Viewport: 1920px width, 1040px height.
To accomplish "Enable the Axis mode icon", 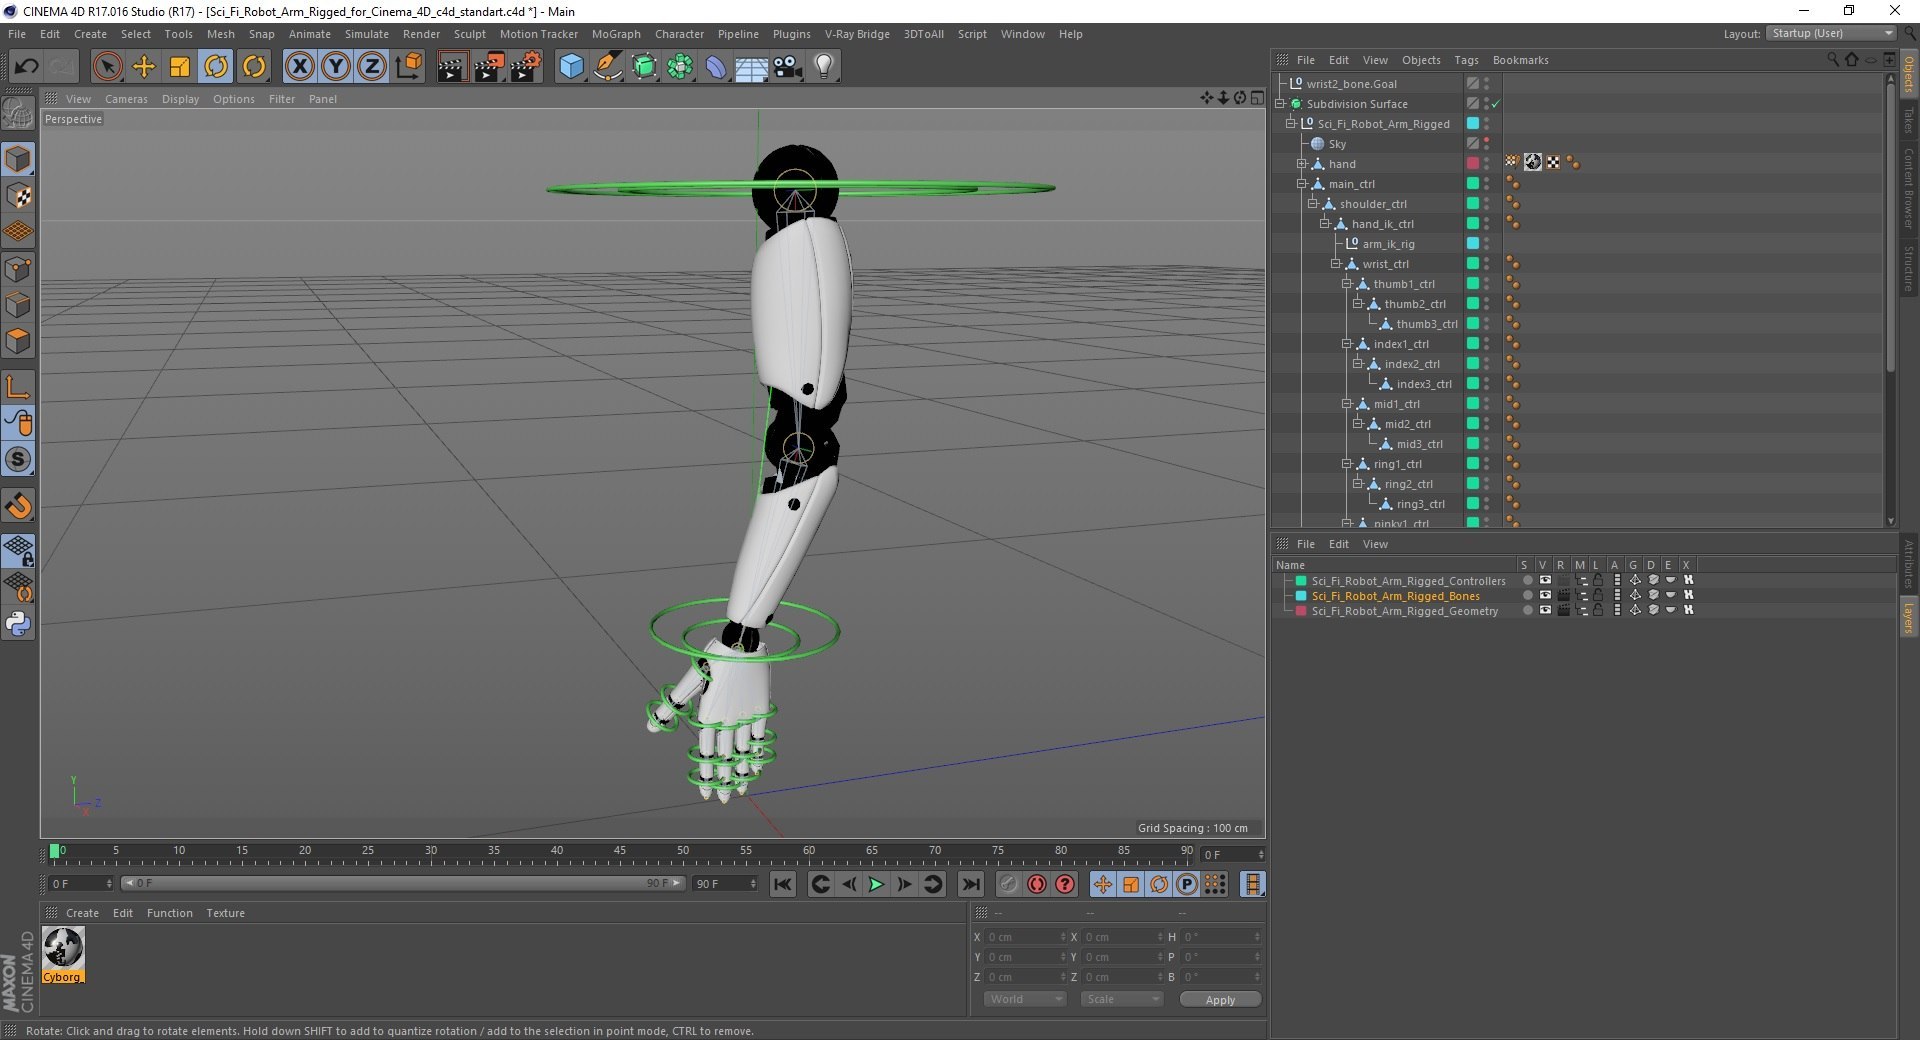I will coord(18,387).
